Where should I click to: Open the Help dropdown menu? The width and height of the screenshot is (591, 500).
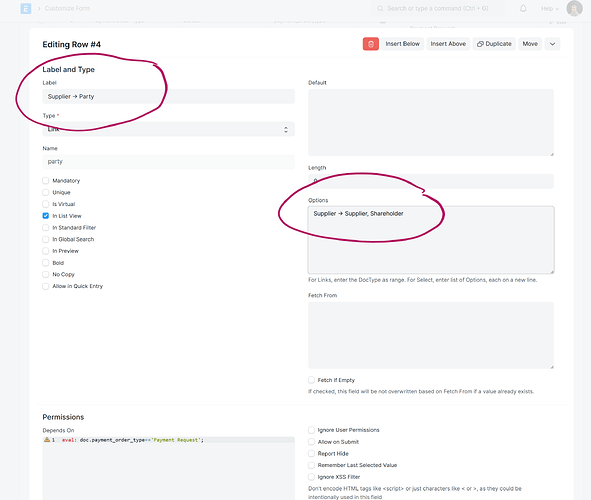coord(550,8)
